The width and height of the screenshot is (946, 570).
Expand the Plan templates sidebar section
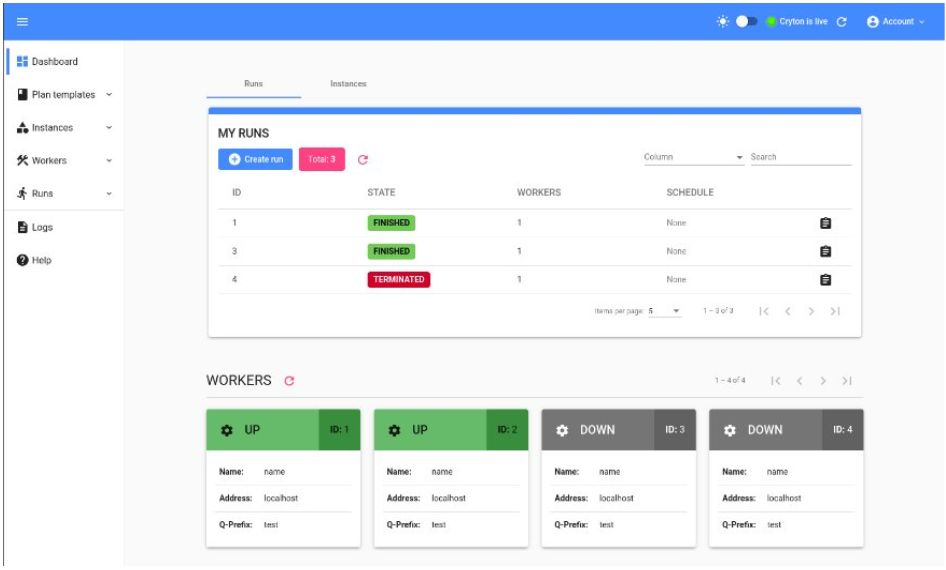pos(63,95)
